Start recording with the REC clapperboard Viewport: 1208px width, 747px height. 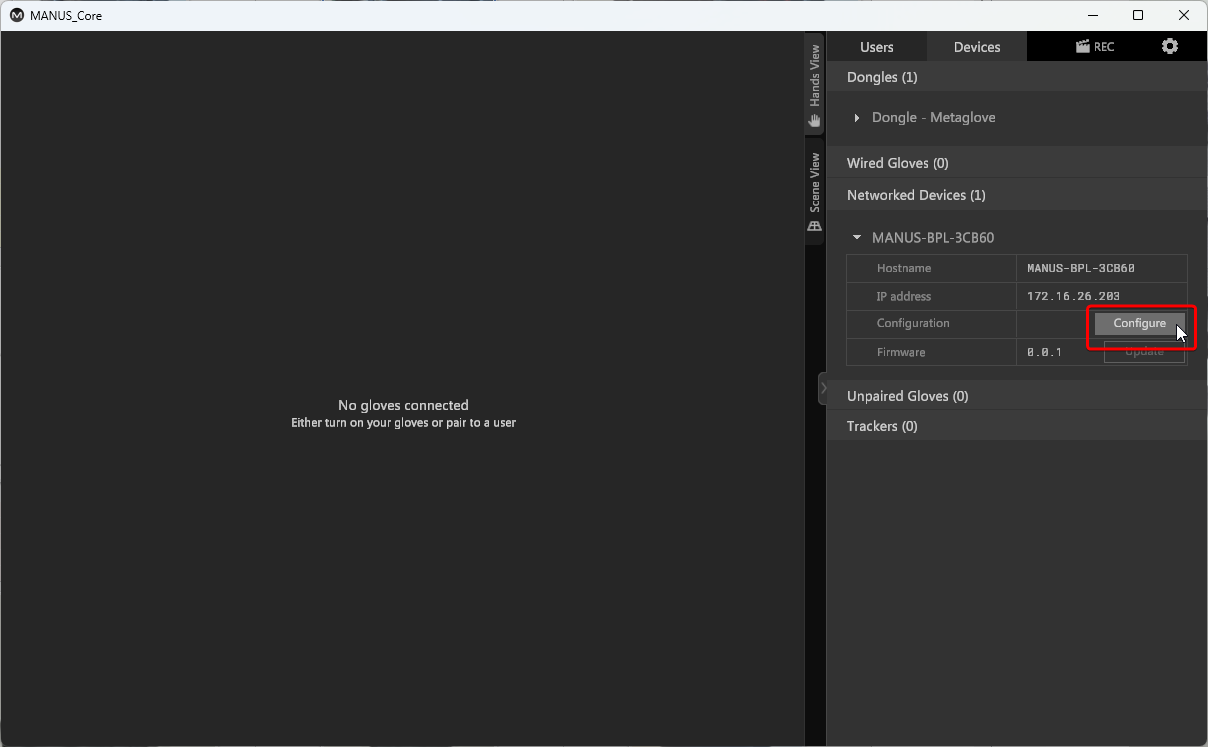tap(1094, 47)
